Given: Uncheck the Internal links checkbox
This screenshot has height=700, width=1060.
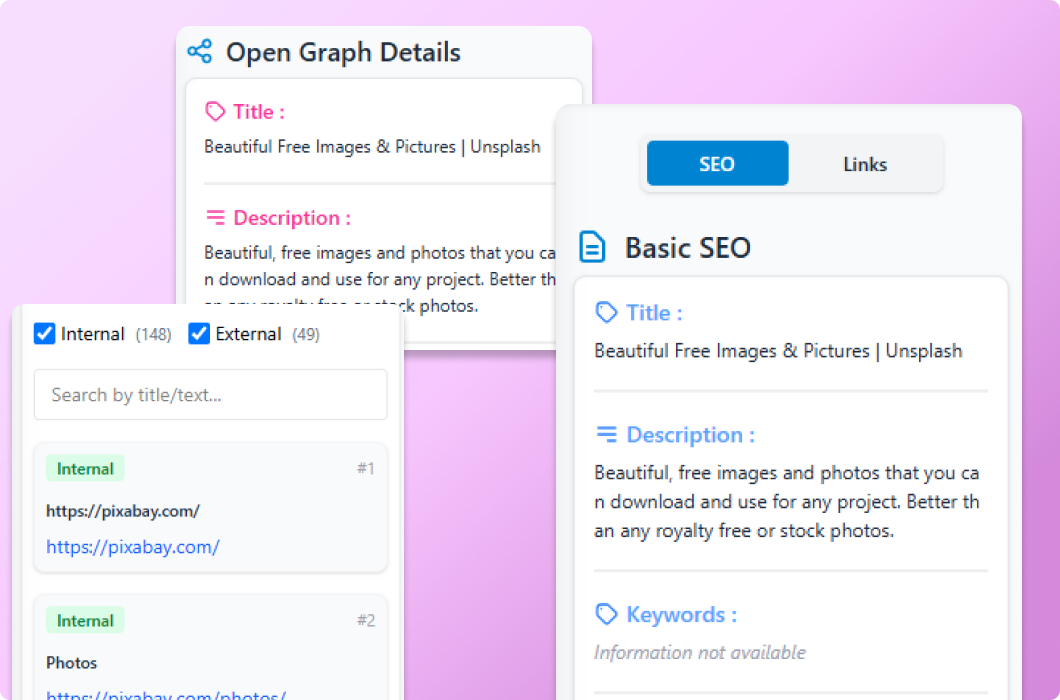Looking at the screenshot, I should [45, 334].
